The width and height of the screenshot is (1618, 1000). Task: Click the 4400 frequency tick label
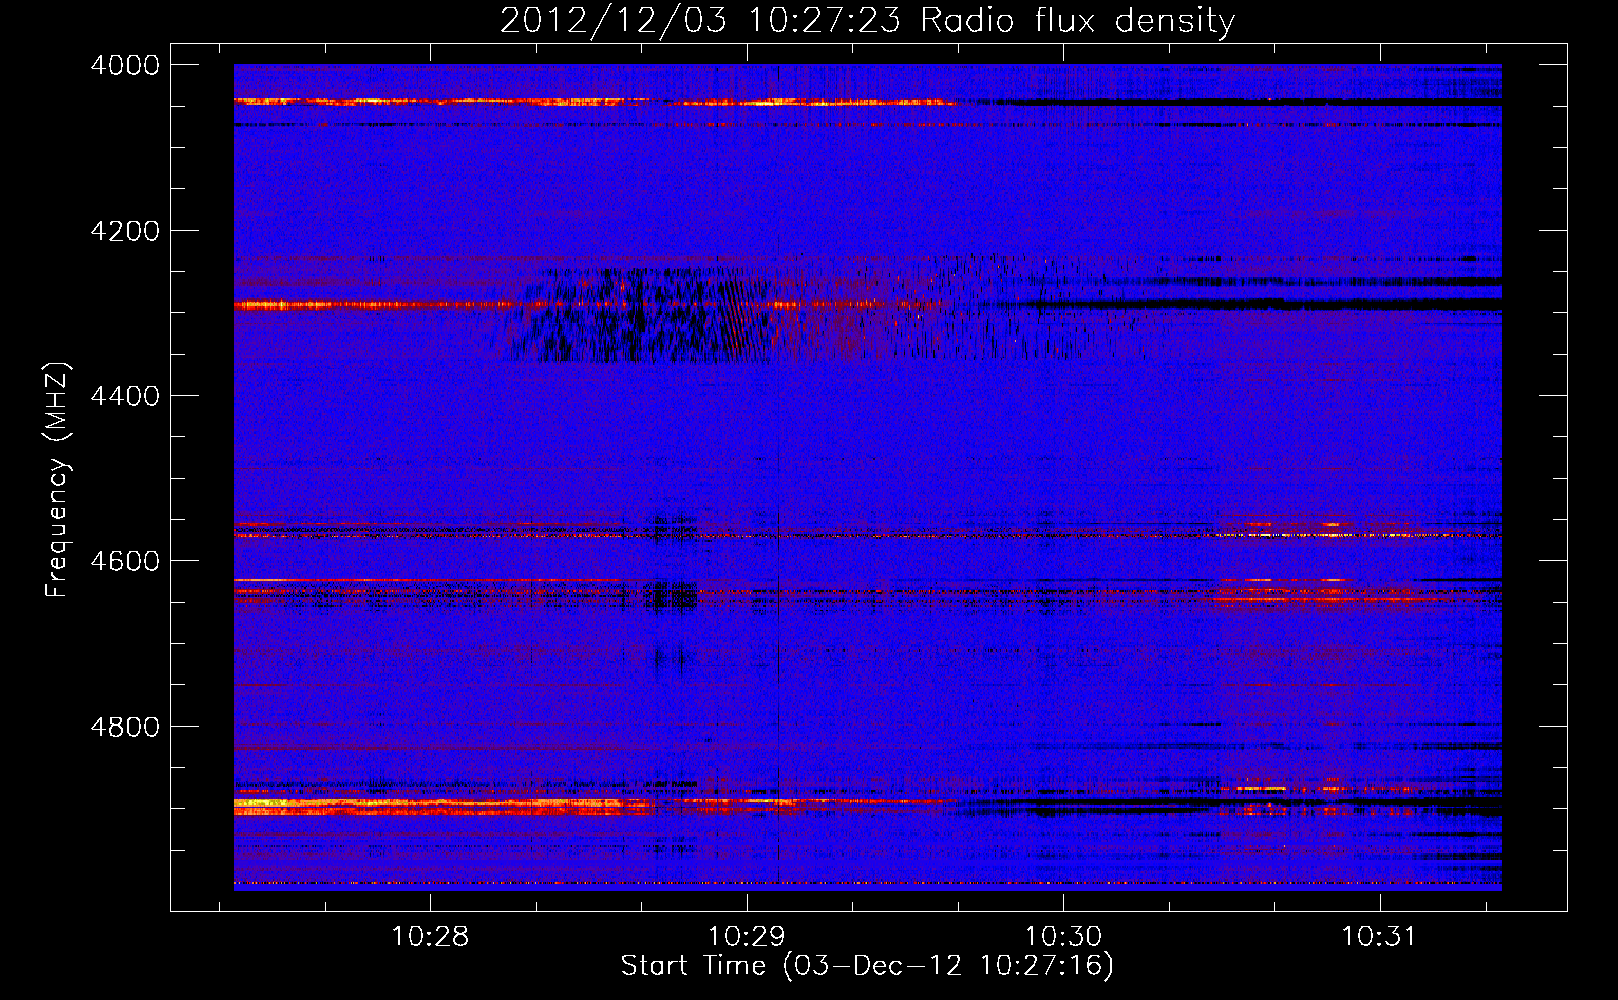125,396
